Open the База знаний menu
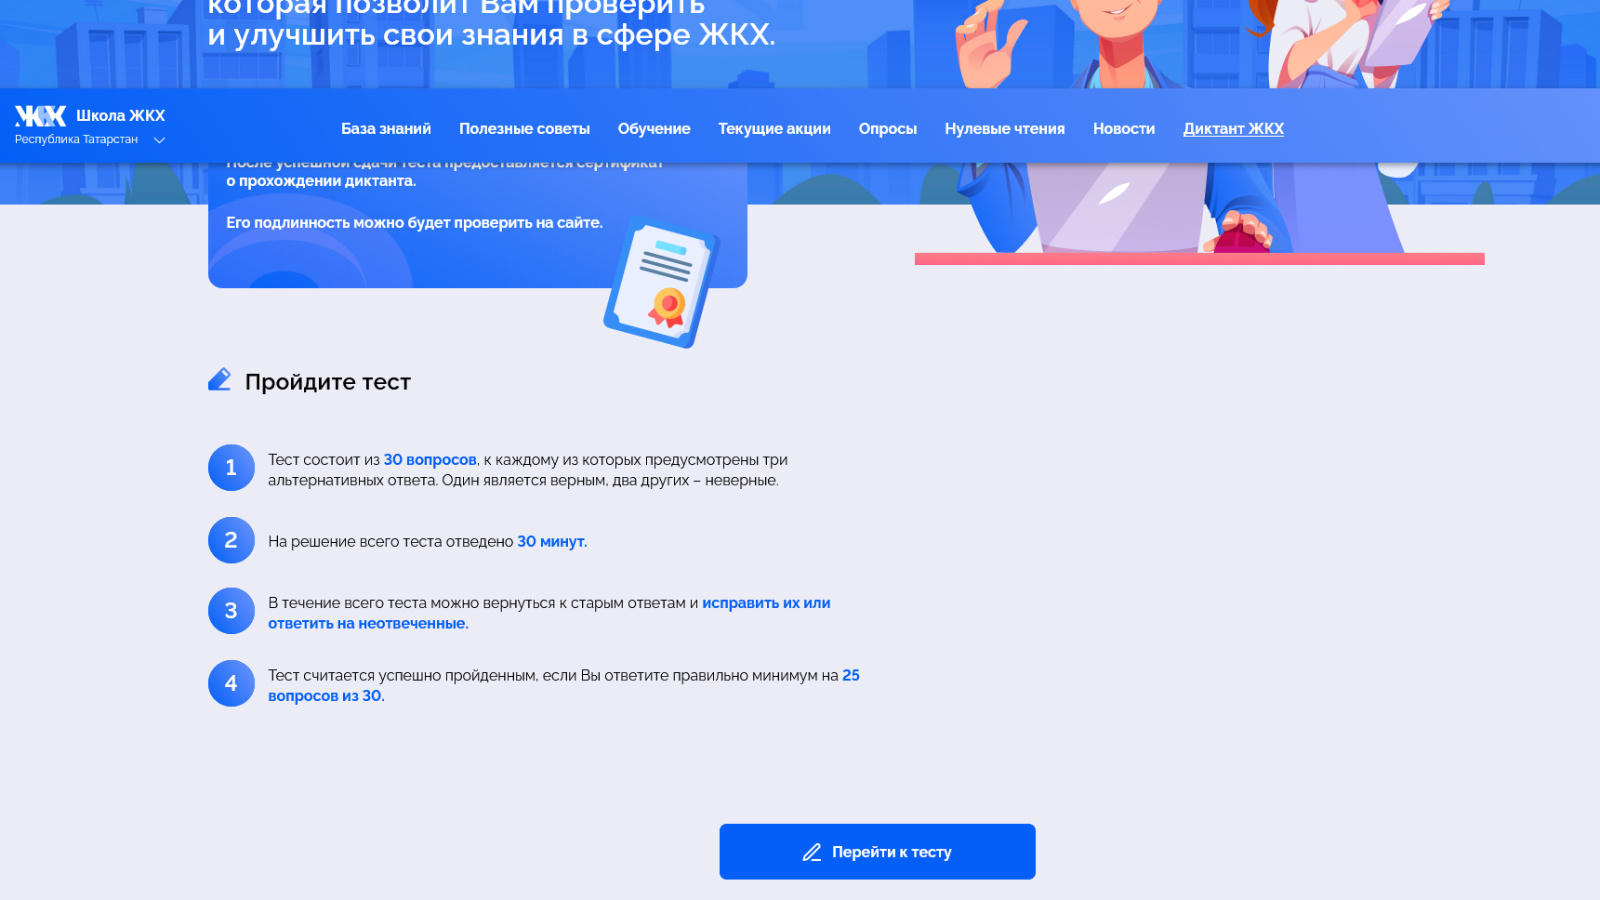This screenshot has height=900, width=1600. point(386,129)
